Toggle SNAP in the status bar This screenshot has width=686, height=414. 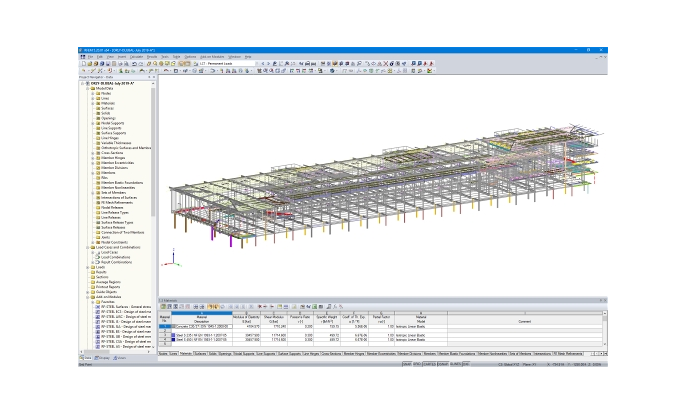click(x=407, y=364)
